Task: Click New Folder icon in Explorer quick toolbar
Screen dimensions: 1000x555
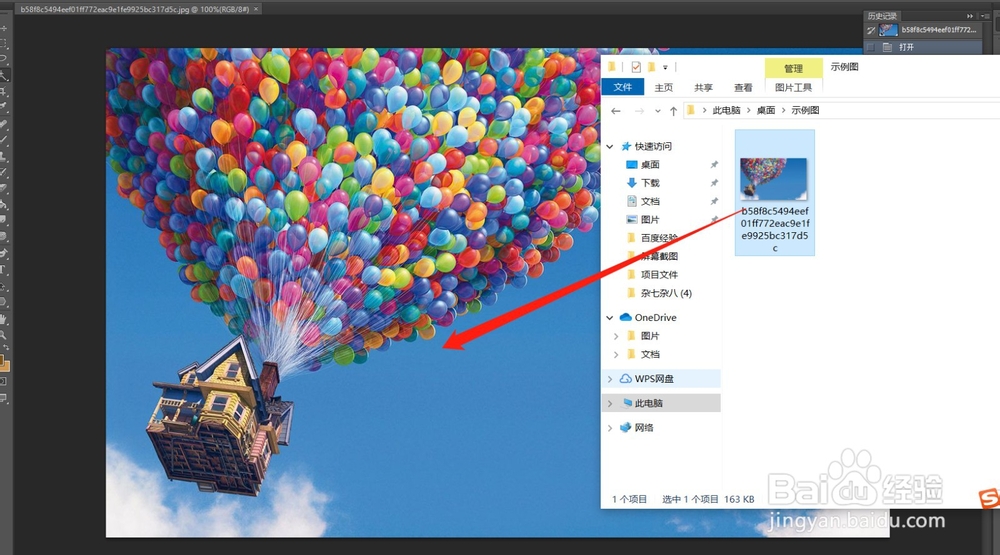Action: pyautogui.click(x=651, y=66)
